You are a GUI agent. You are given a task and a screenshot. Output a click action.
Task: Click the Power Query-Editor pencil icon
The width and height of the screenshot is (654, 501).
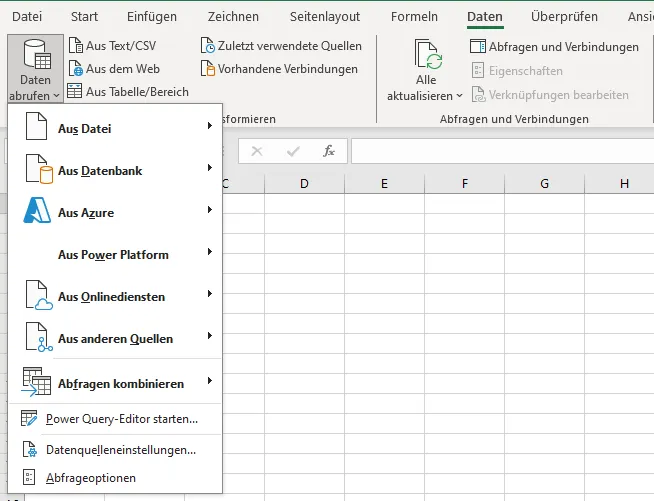click(x=29, y=418)
